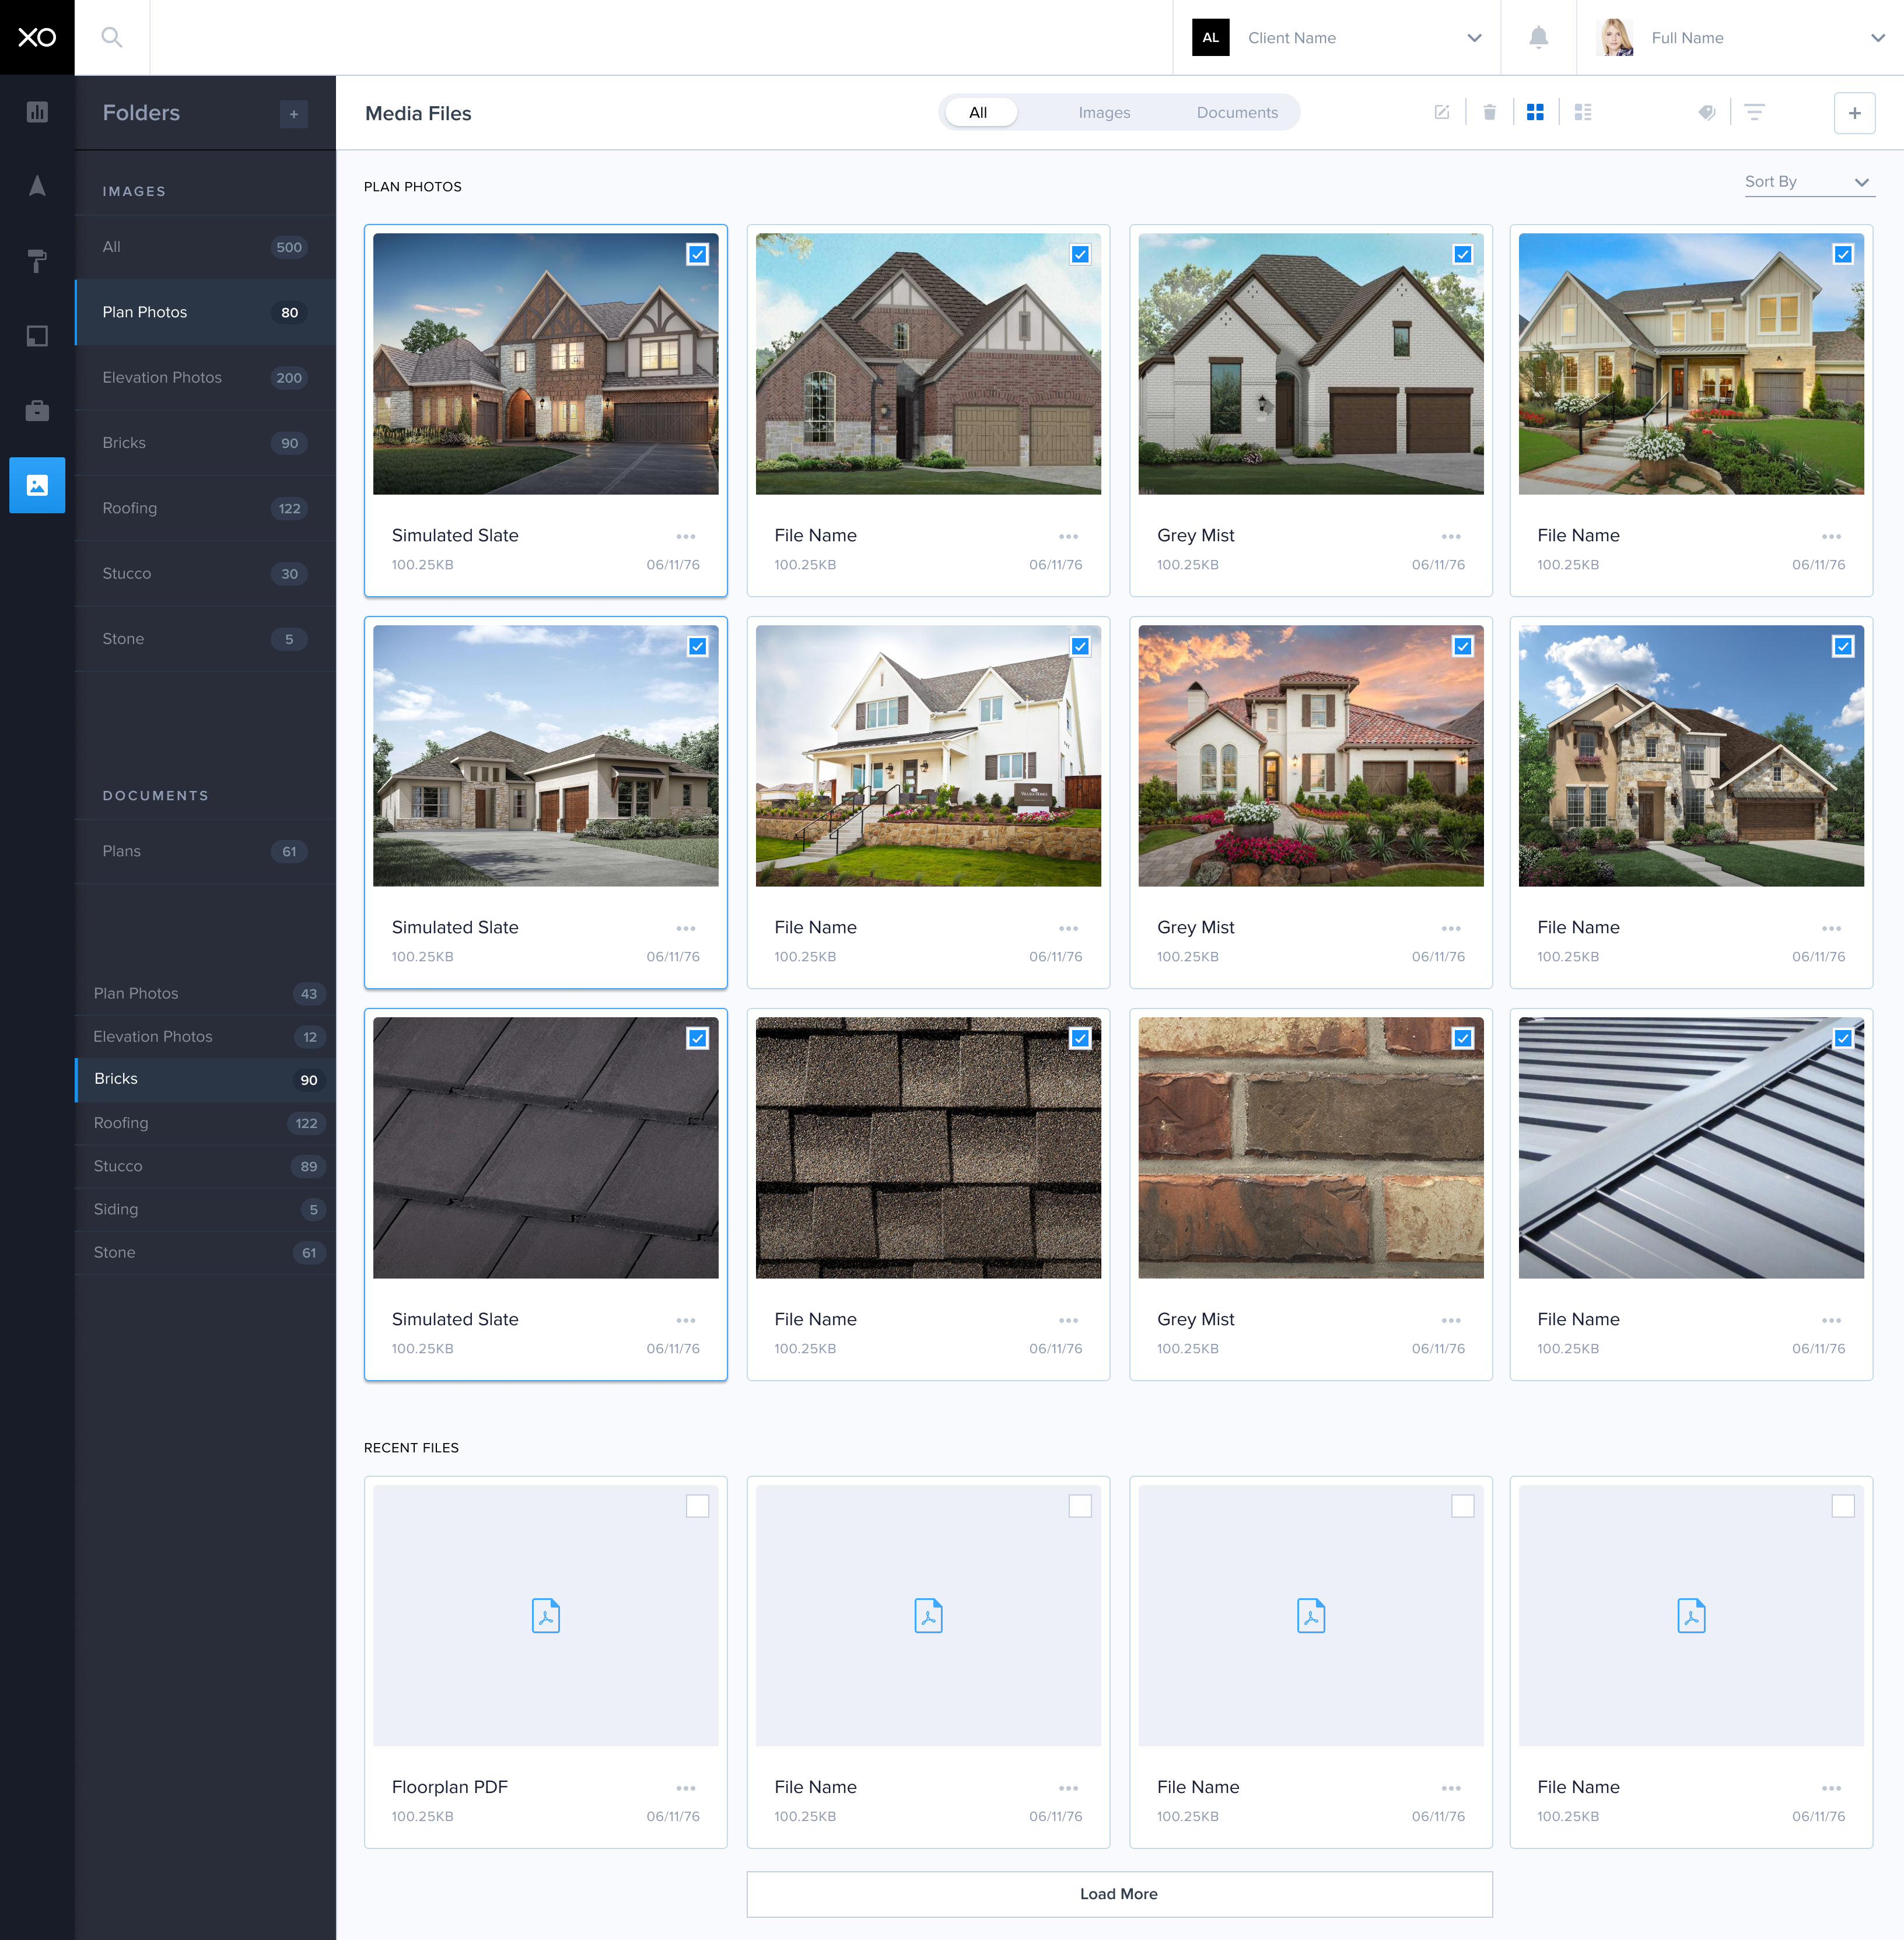The width and height of the screenshot is (1904, 1940).
Task: Click the trash delete icon
Action: pos(1489,113)
